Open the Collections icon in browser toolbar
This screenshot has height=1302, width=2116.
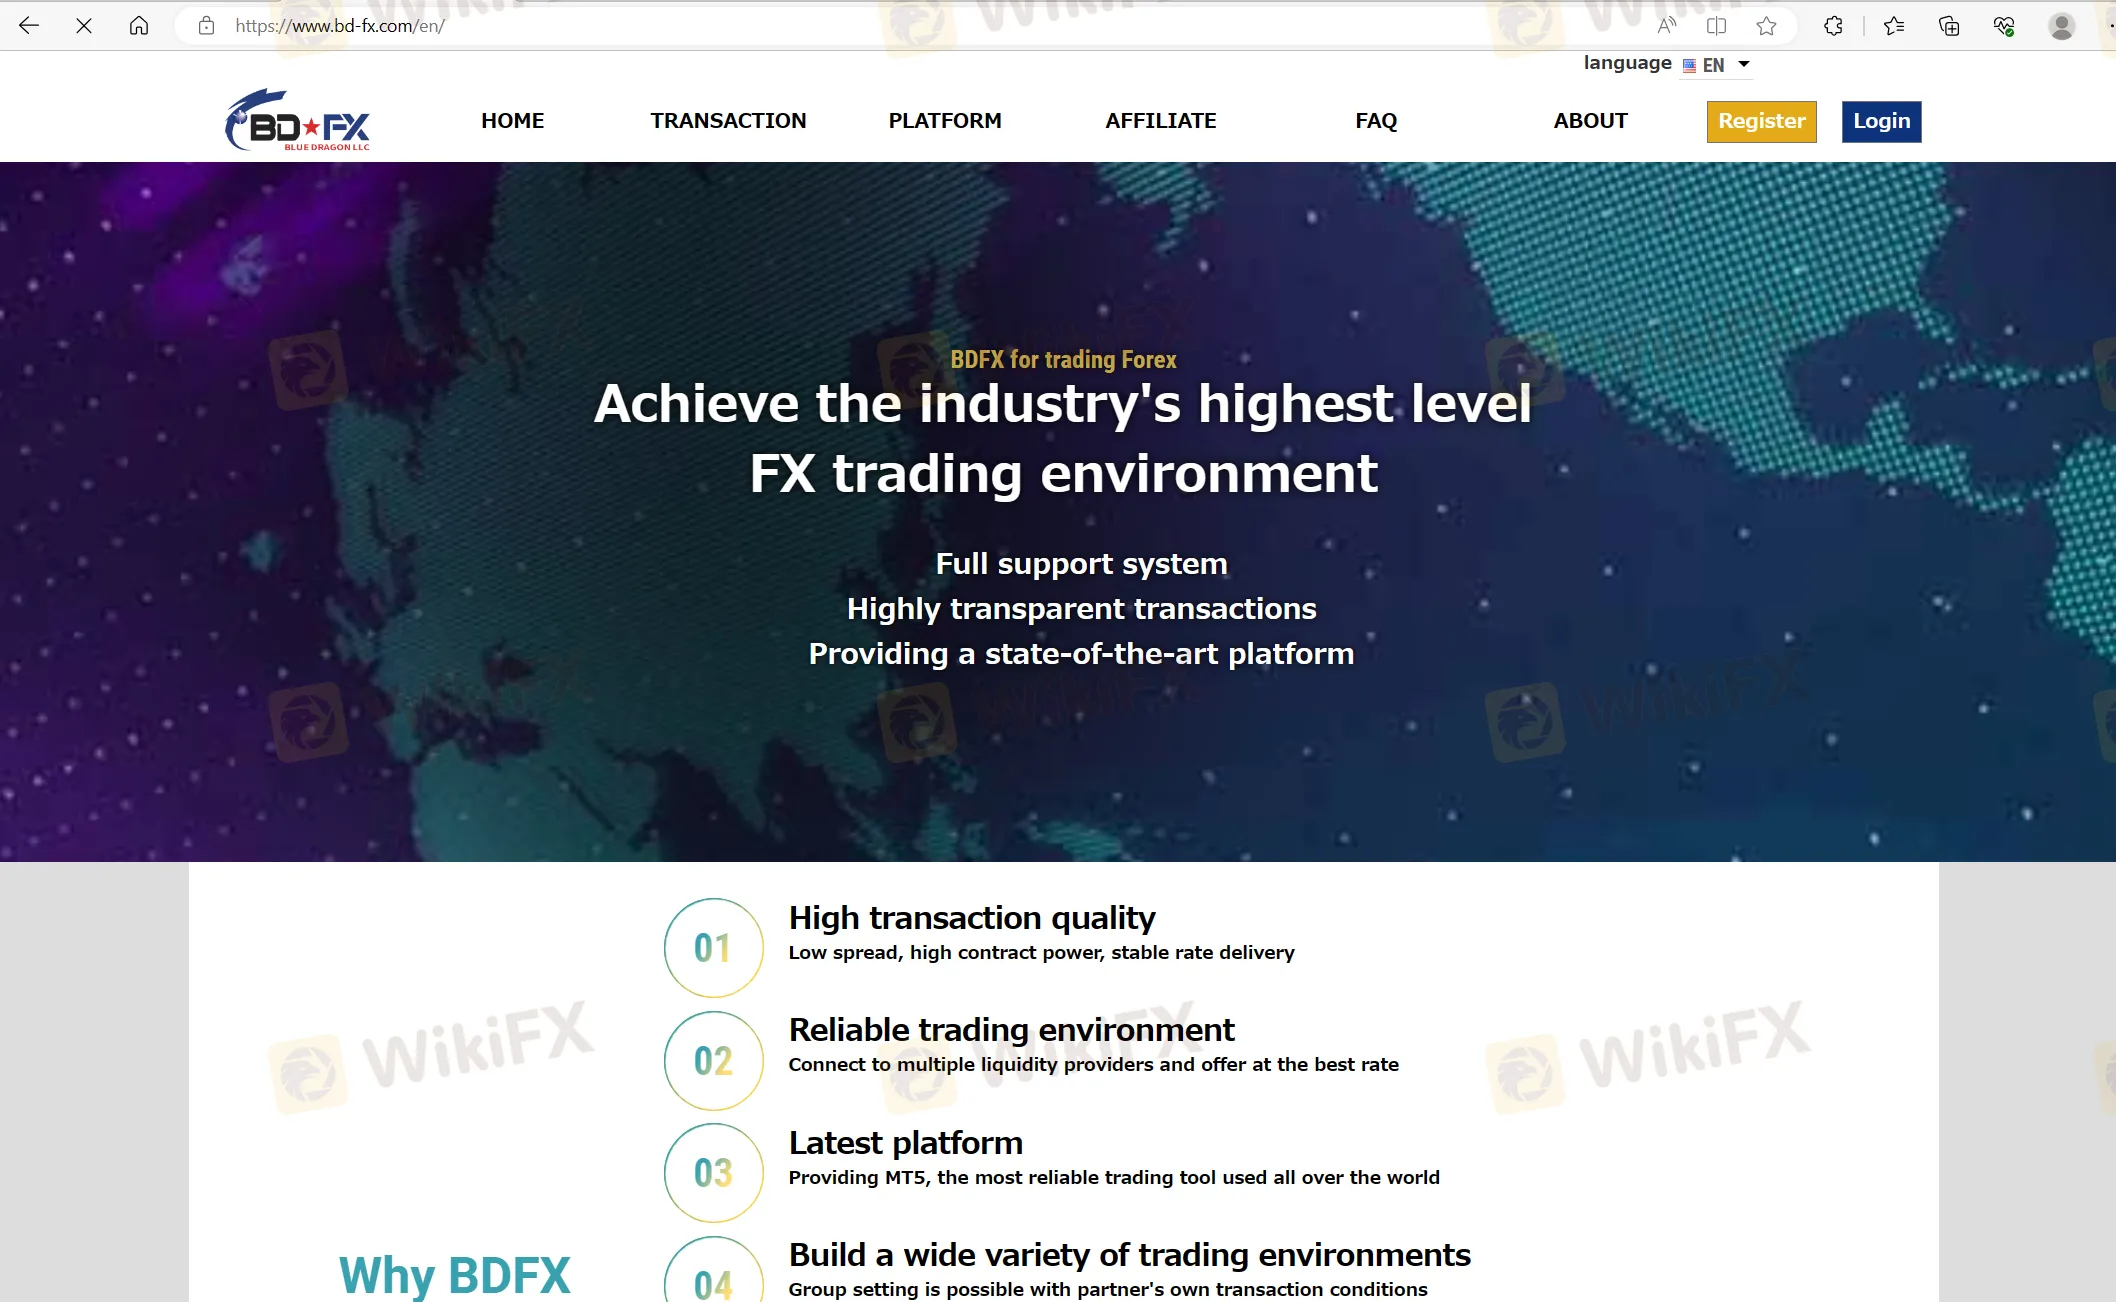[x=1948, y=25]
